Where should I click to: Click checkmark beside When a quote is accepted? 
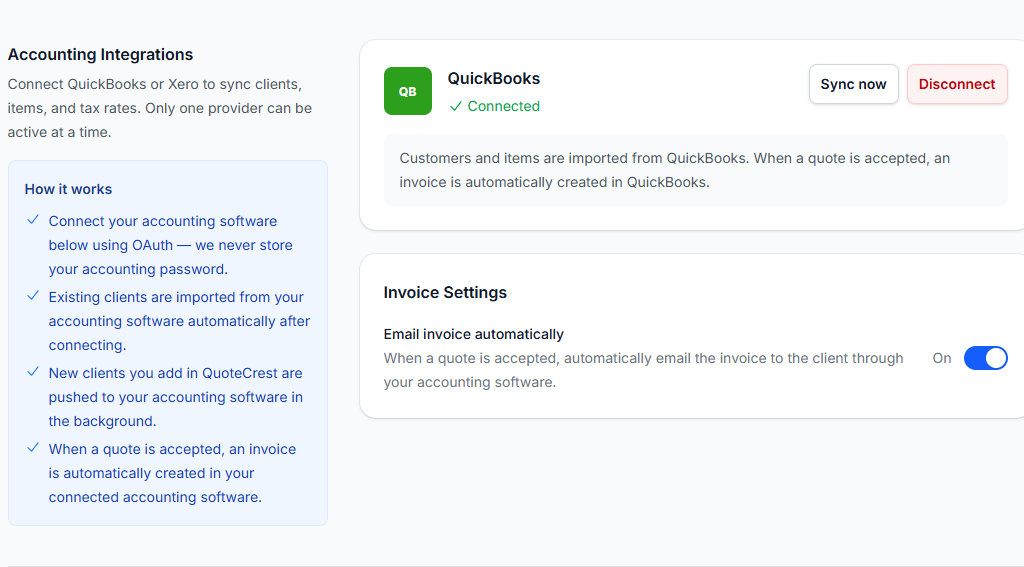[33, 448]
